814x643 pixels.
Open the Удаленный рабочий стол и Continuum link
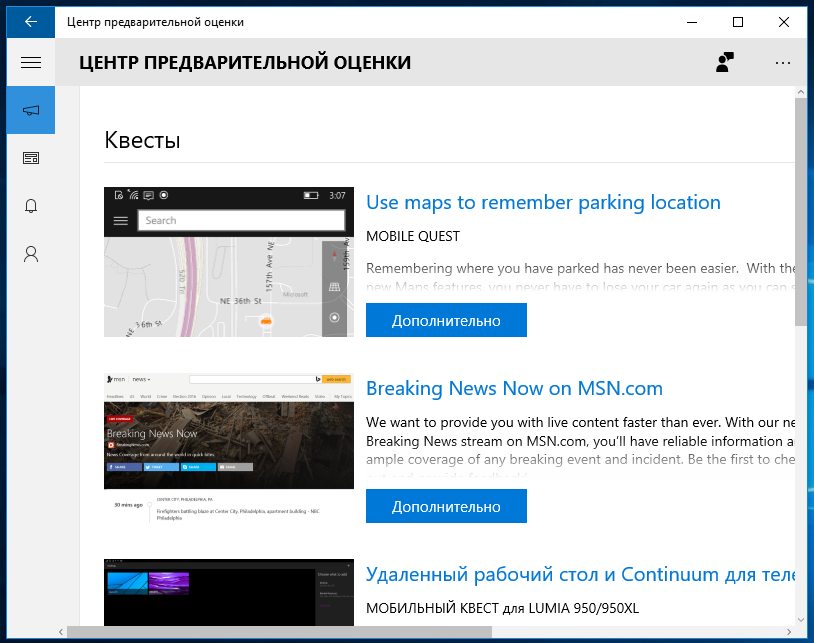click(x=580, y=574)
